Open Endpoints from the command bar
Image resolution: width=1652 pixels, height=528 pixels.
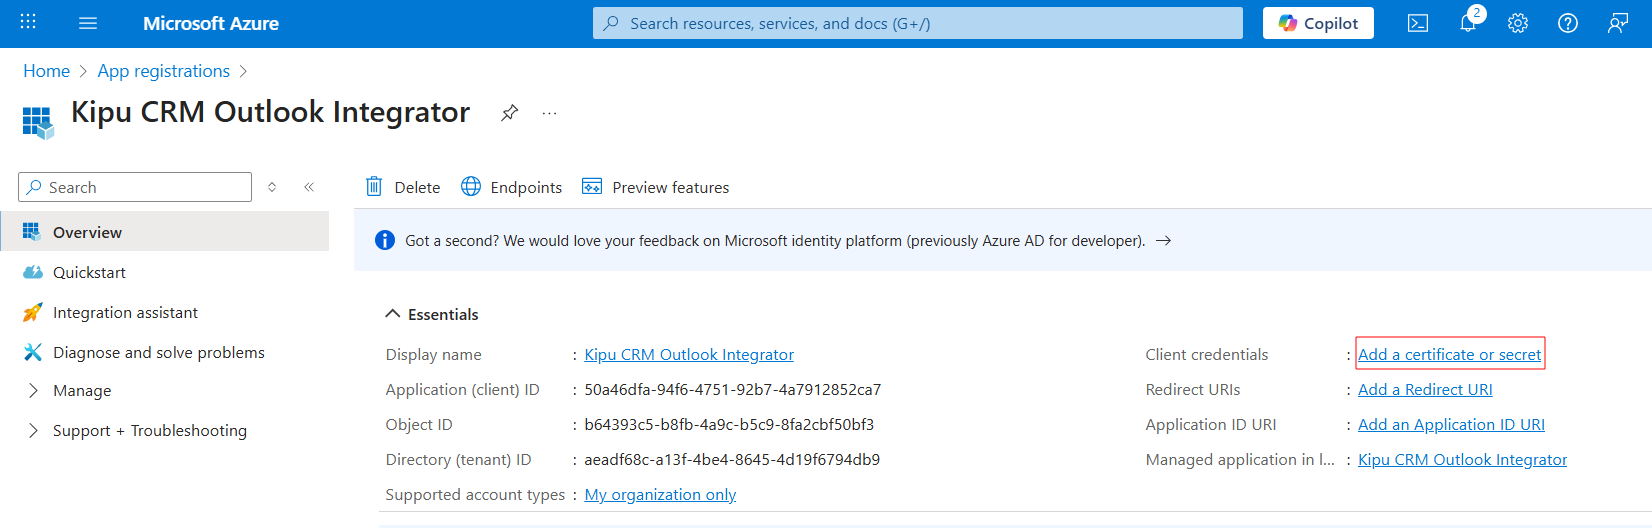[512, 187]
